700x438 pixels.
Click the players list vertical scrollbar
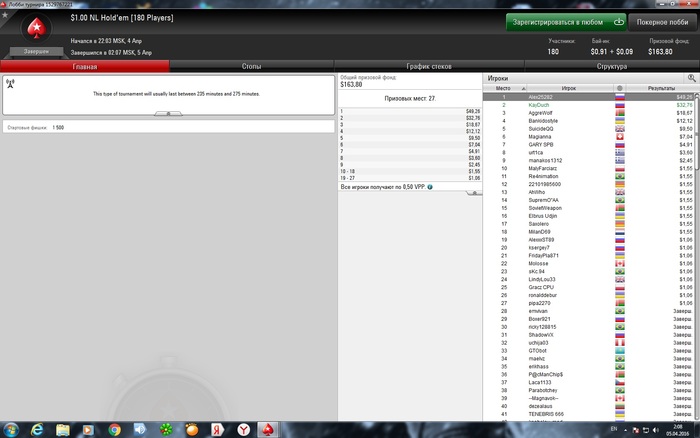[697, 257]
